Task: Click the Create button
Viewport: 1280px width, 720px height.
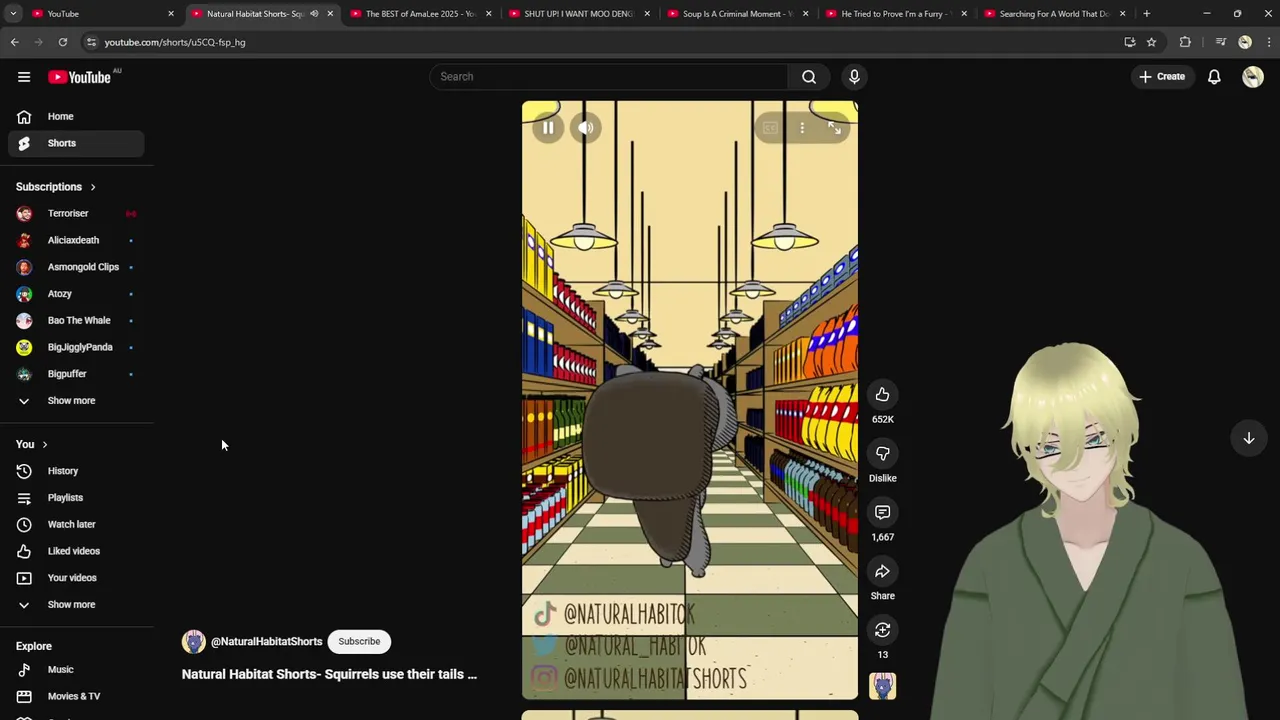Action: [x=1162, y=77]
